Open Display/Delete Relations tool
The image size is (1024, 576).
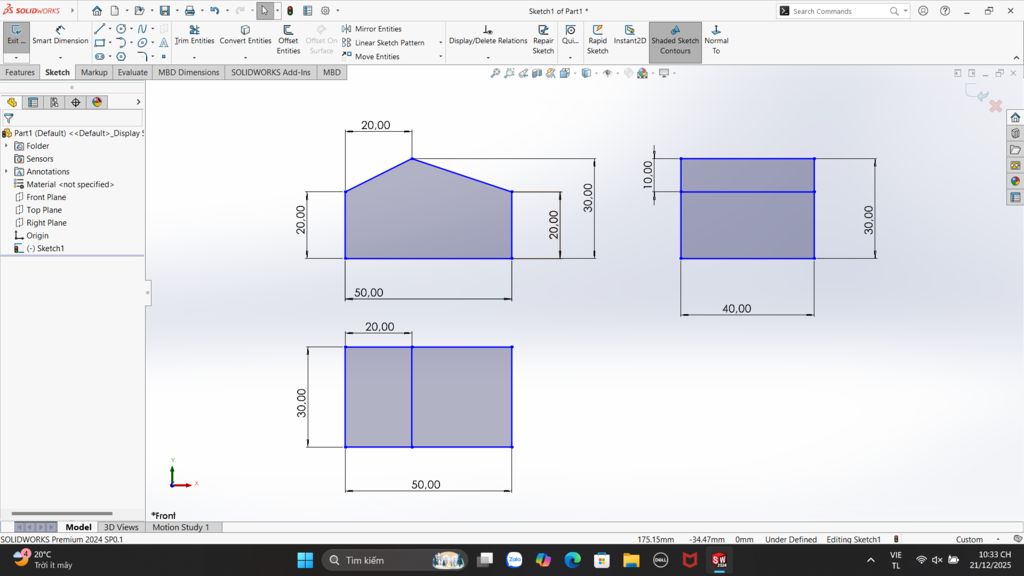tap(488, 35)
